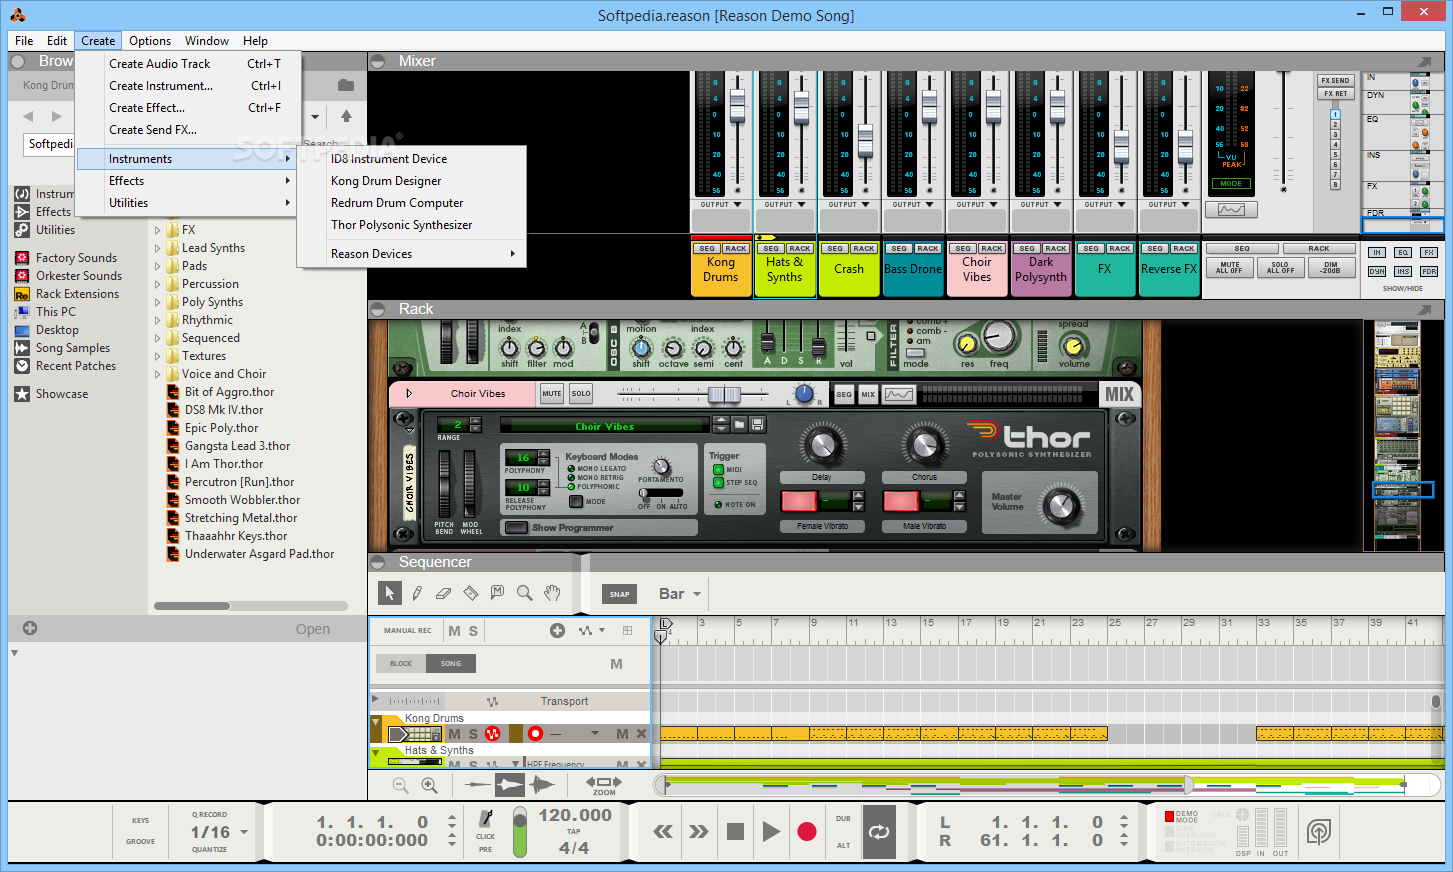This screenshot has width=1453, height=872.
Task: Switch to BLOCK mode
Action: 401,663
